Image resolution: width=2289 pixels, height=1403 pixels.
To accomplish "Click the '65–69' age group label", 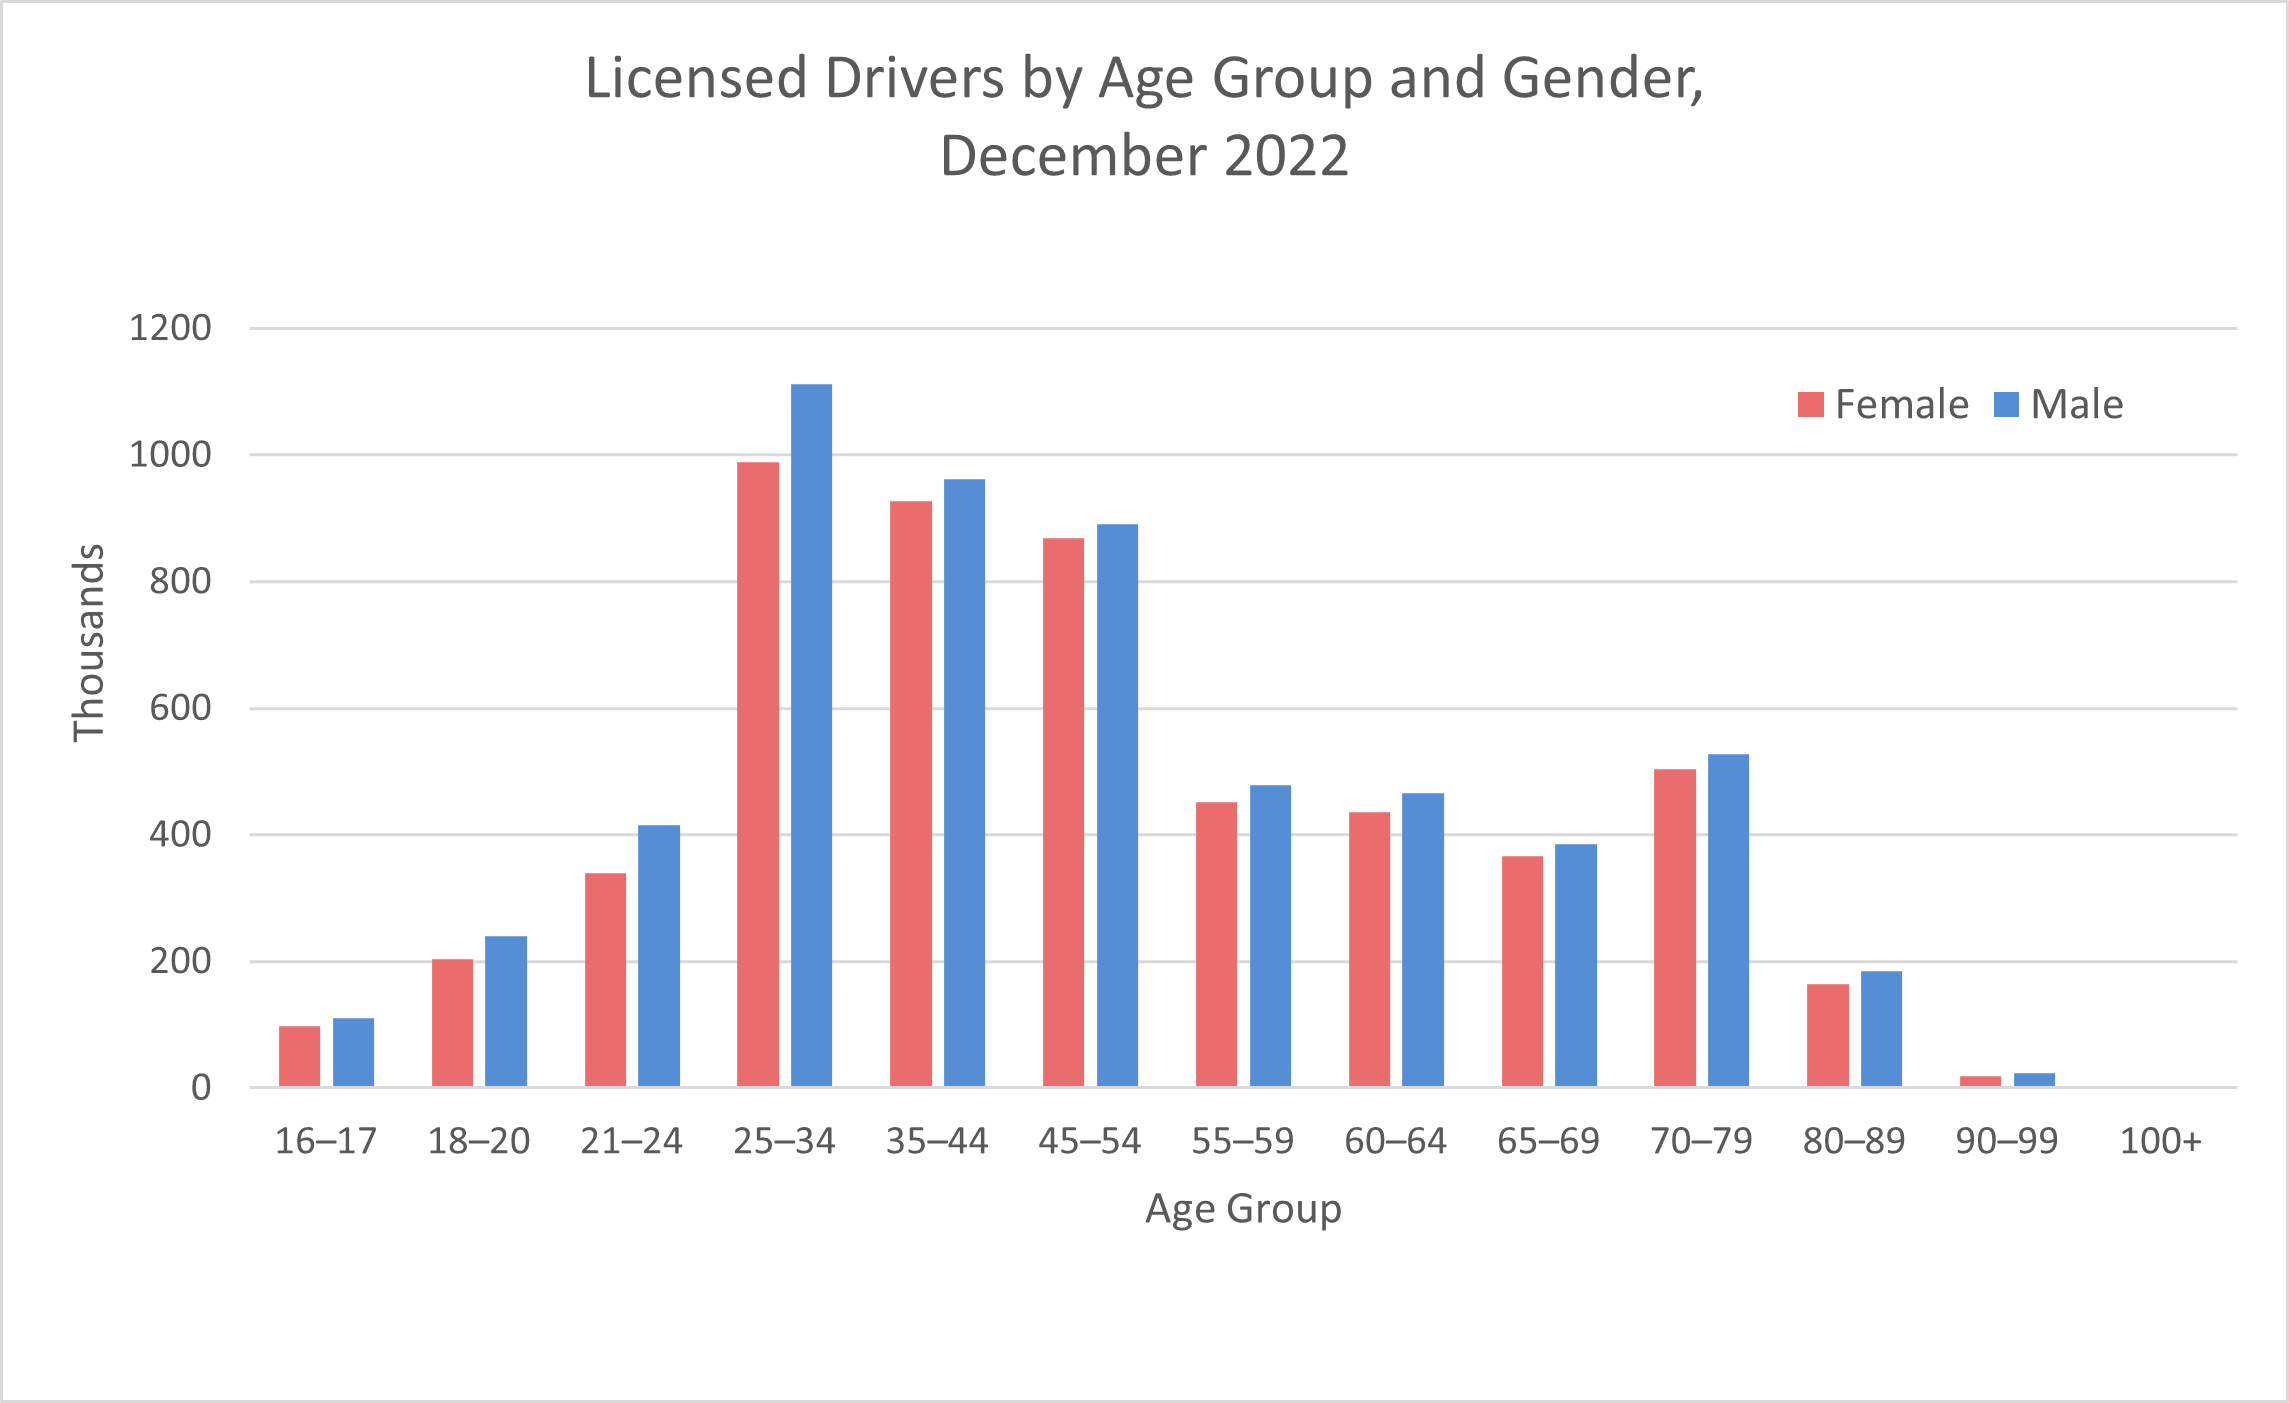I will [1549, 1141].
